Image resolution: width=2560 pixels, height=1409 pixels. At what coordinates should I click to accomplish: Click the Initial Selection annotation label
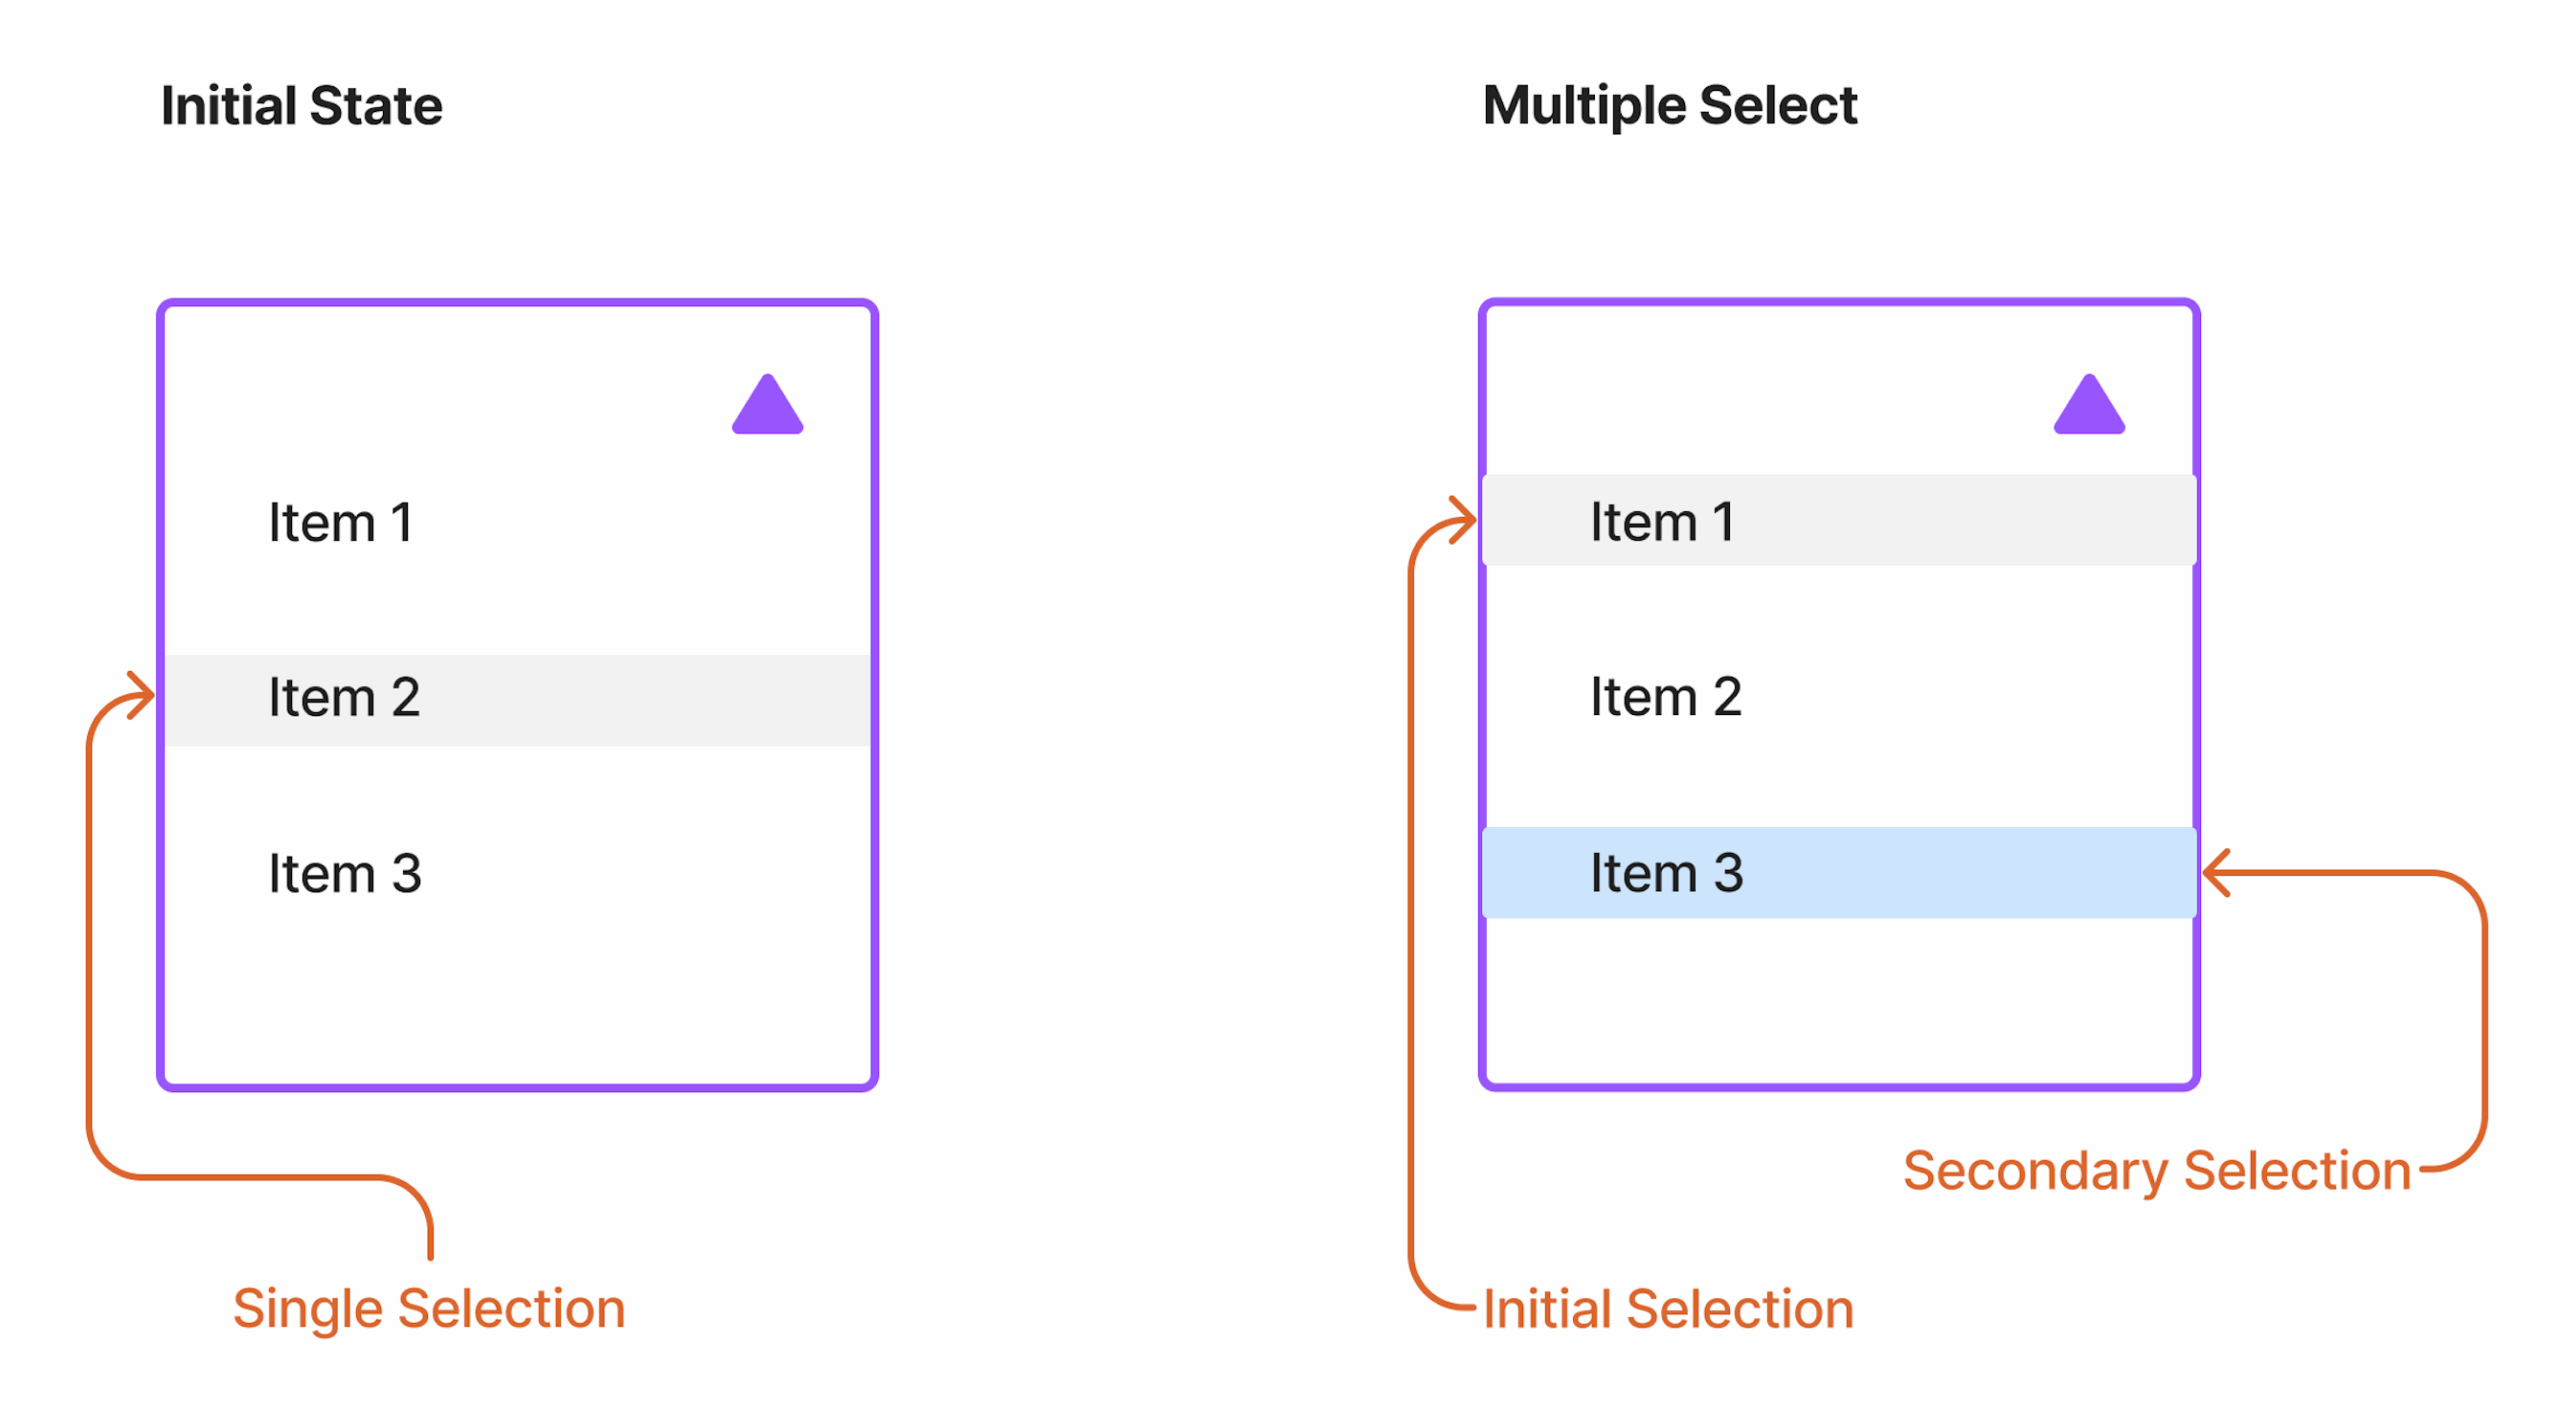click(1667, 1307)
